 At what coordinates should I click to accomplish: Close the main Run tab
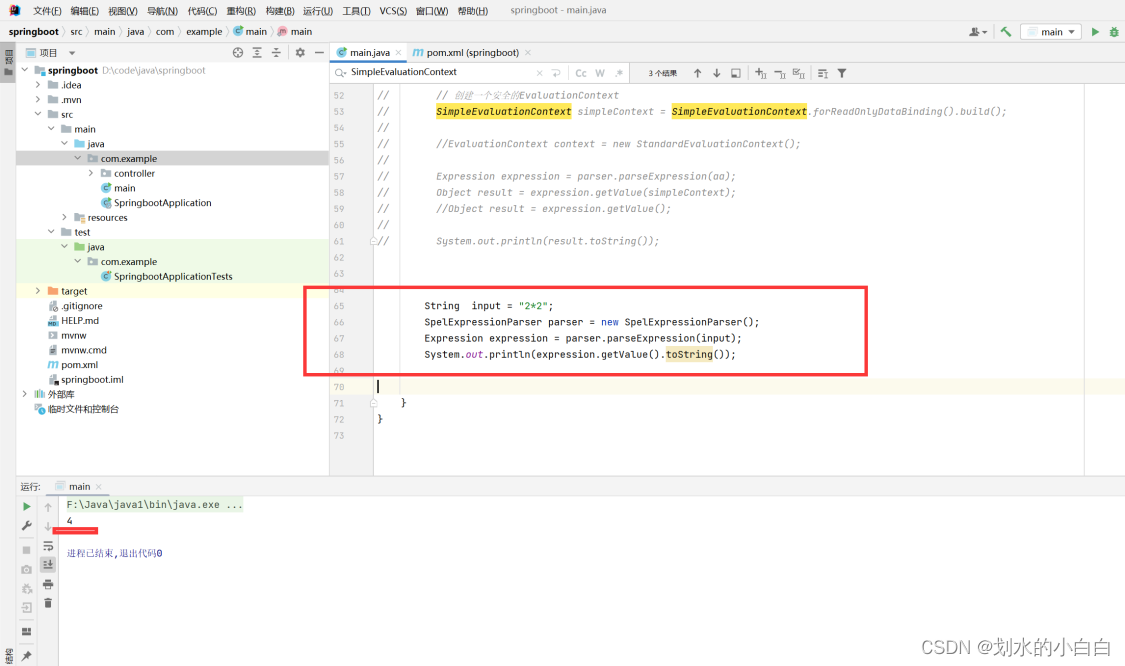click(98, 487)
